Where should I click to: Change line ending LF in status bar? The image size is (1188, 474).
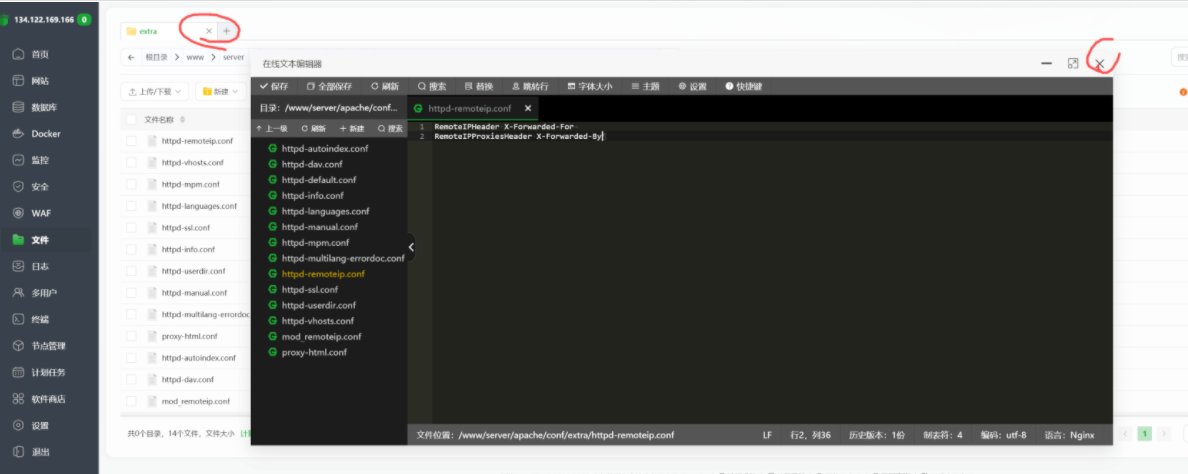click(768, 435)
